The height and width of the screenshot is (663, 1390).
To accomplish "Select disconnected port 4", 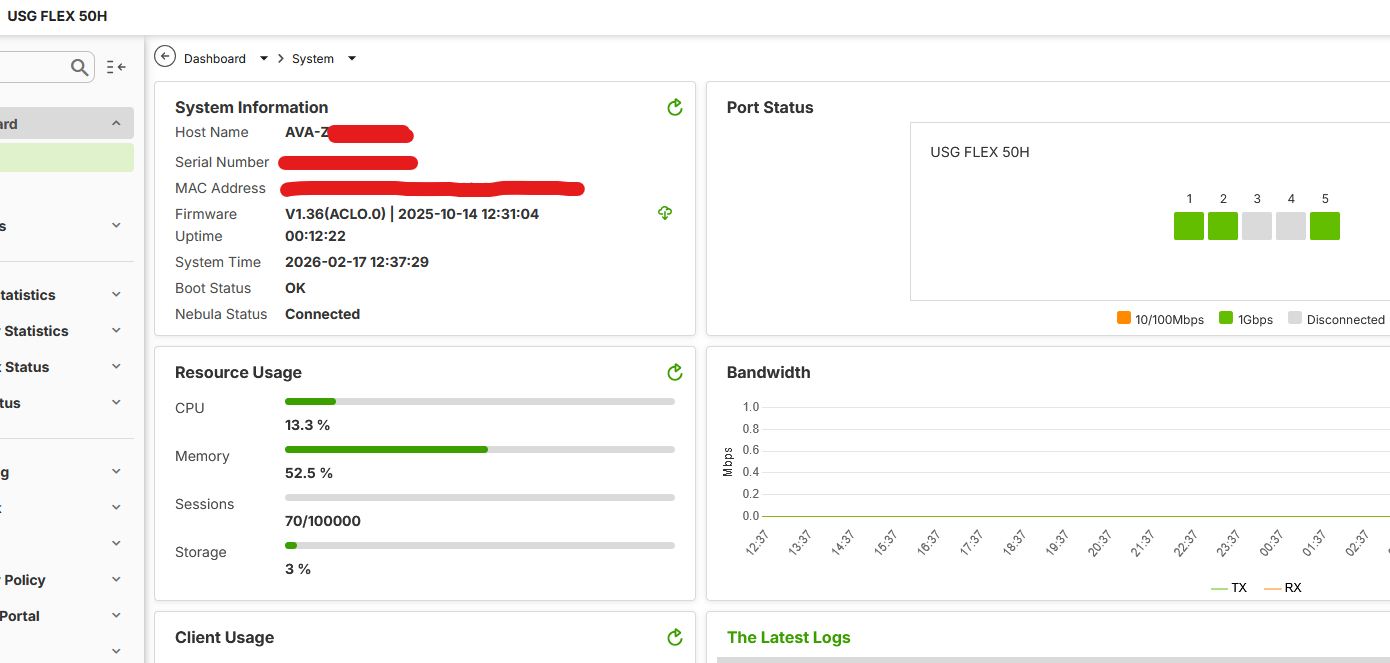I will pyautogui.click(x=1291, y=226).
